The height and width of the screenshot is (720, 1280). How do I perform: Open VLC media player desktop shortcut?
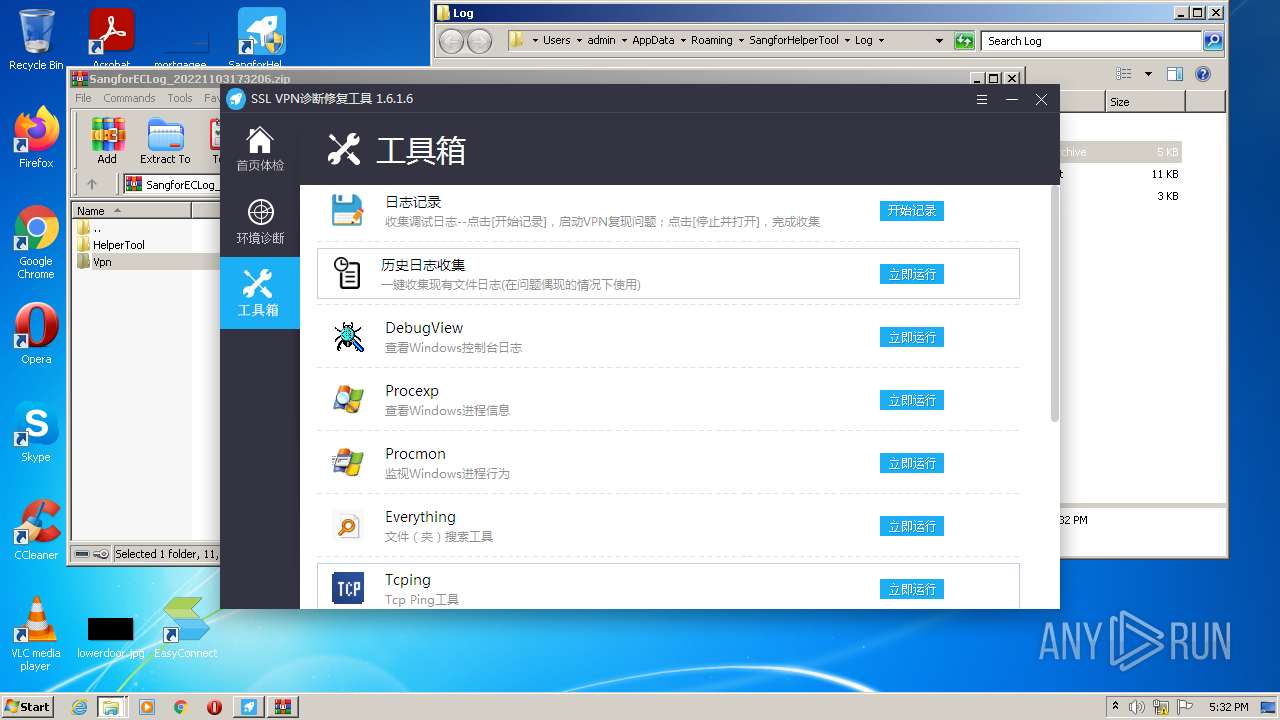36,634
